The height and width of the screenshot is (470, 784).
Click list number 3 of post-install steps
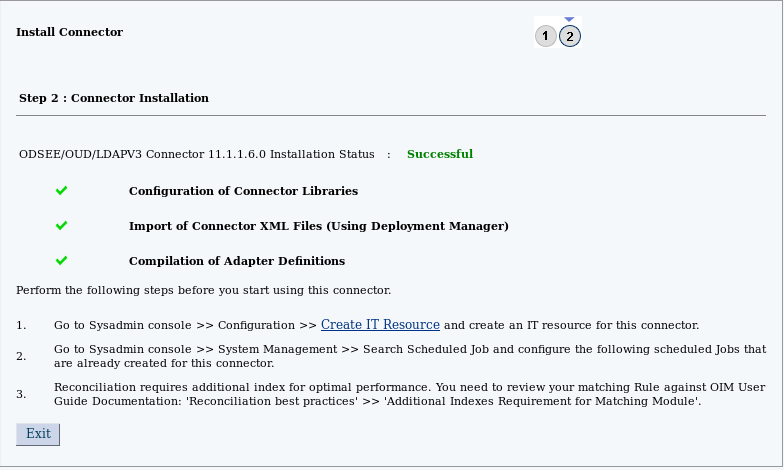point(21,394)
